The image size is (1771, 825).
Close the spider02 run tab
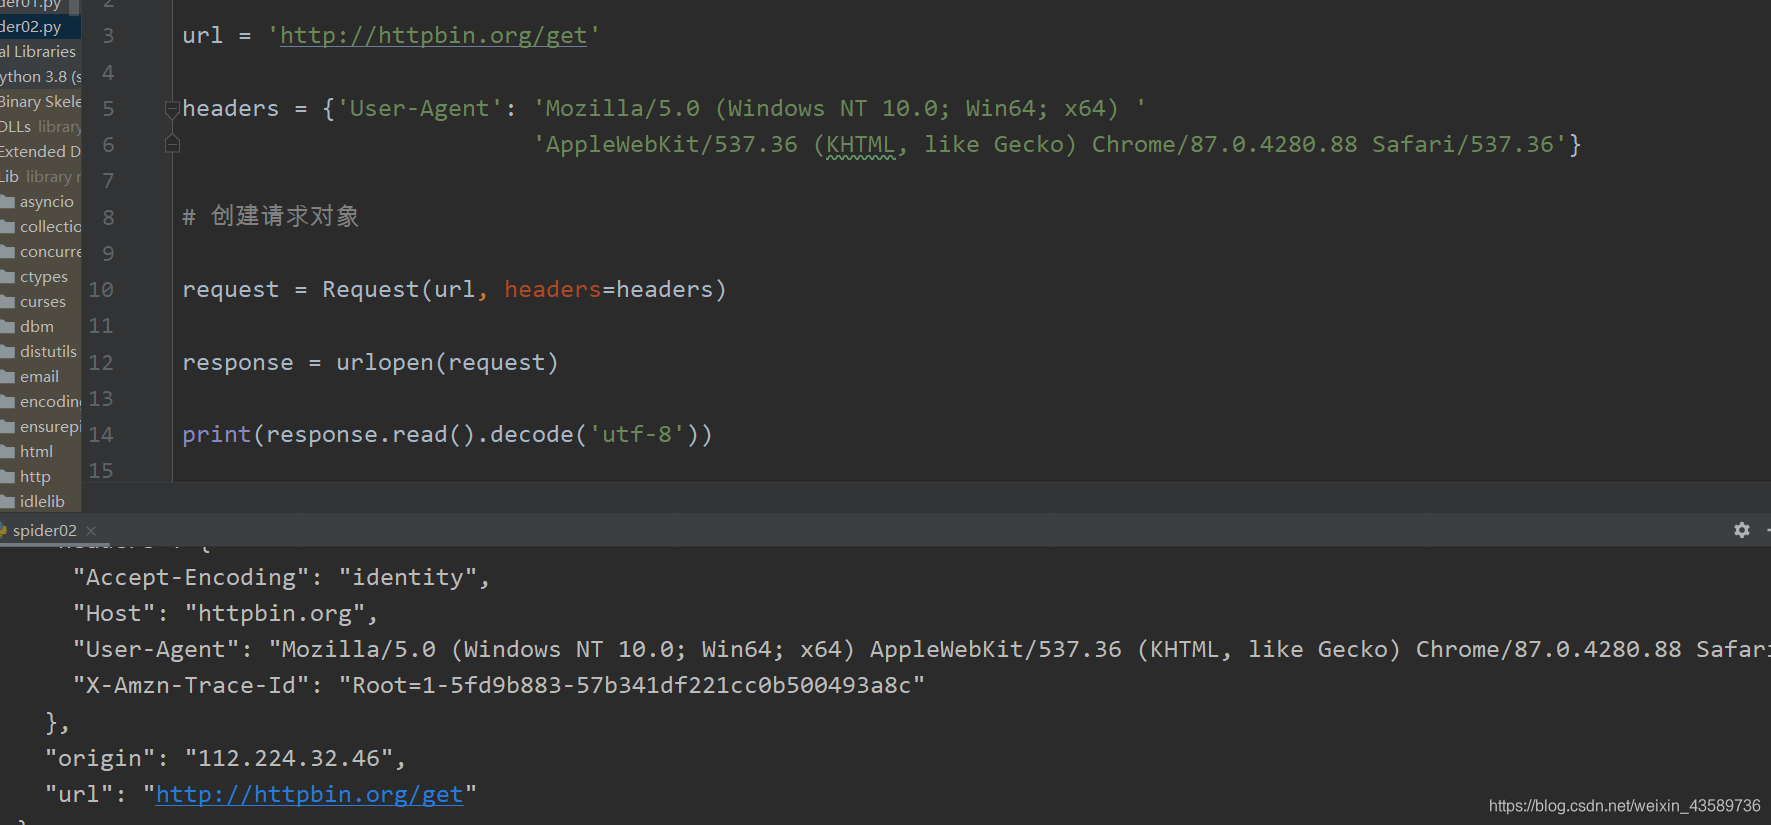[x=91, y=531]
